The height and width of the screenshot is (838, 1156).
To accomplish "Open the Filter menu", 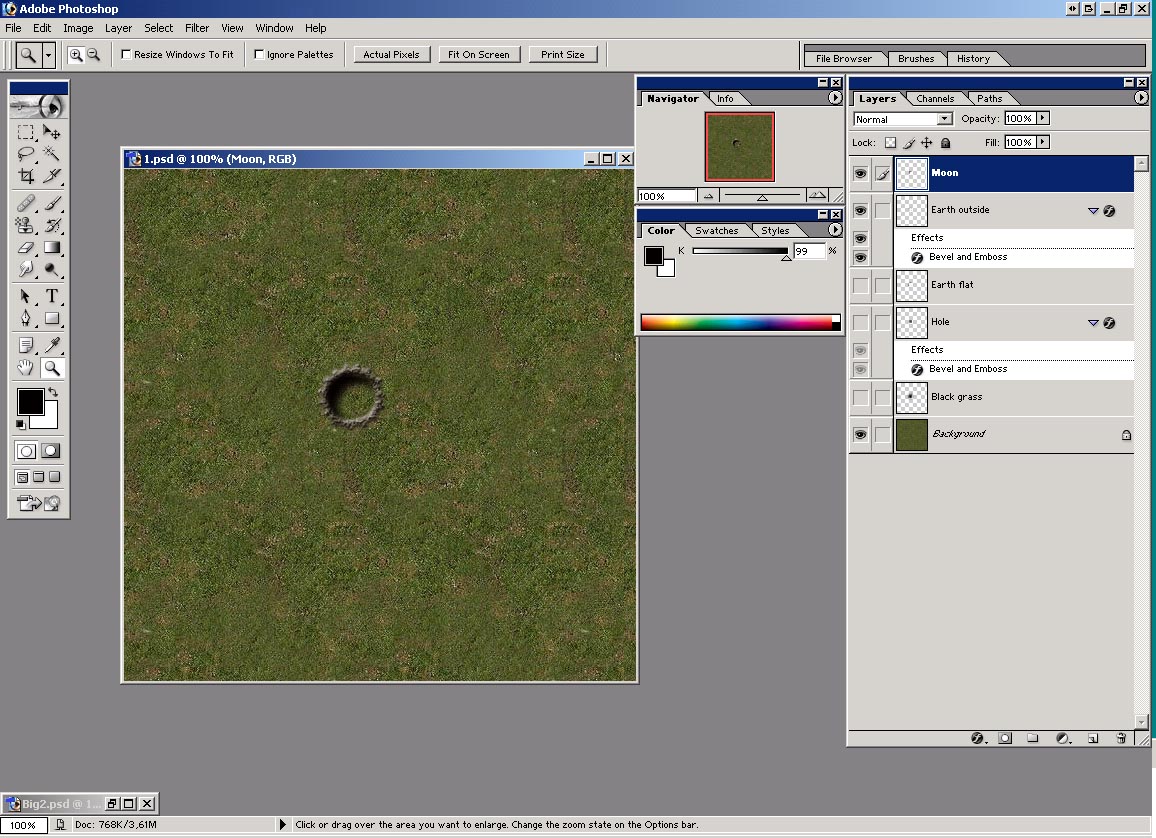I will click(x=197, y=28).
